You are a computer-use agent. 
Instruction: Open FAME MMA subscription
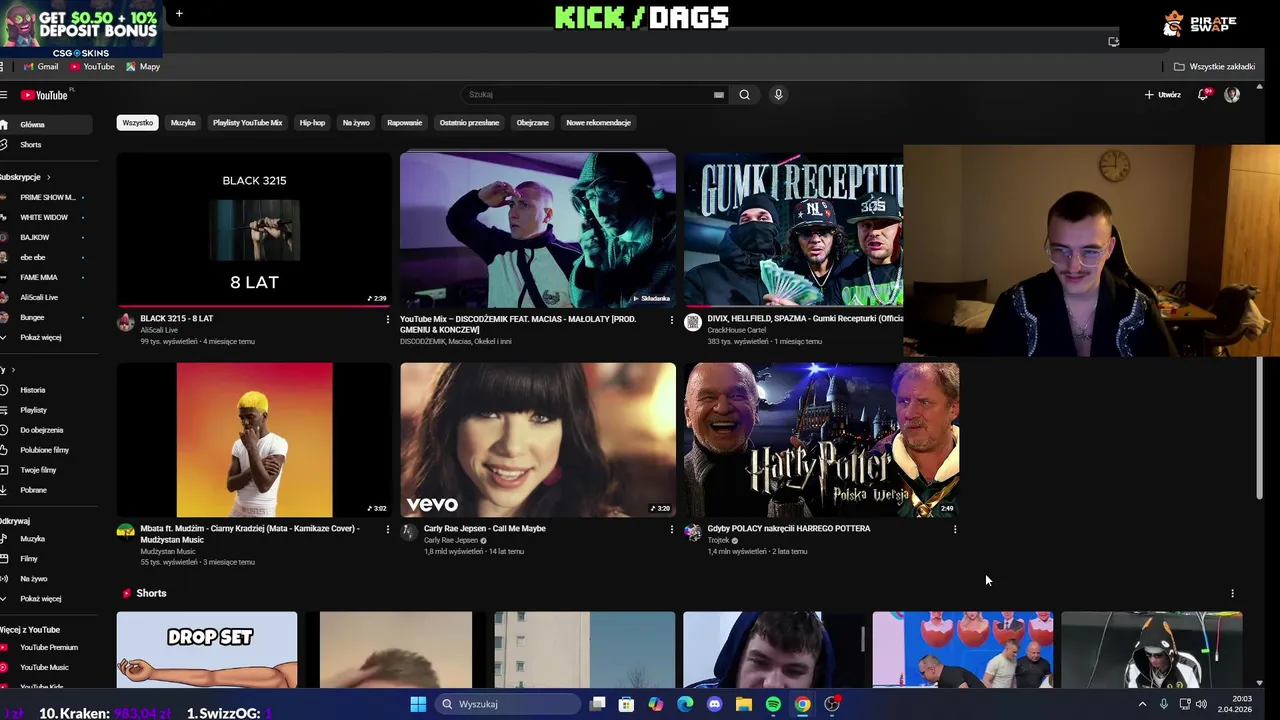point(46,278)
